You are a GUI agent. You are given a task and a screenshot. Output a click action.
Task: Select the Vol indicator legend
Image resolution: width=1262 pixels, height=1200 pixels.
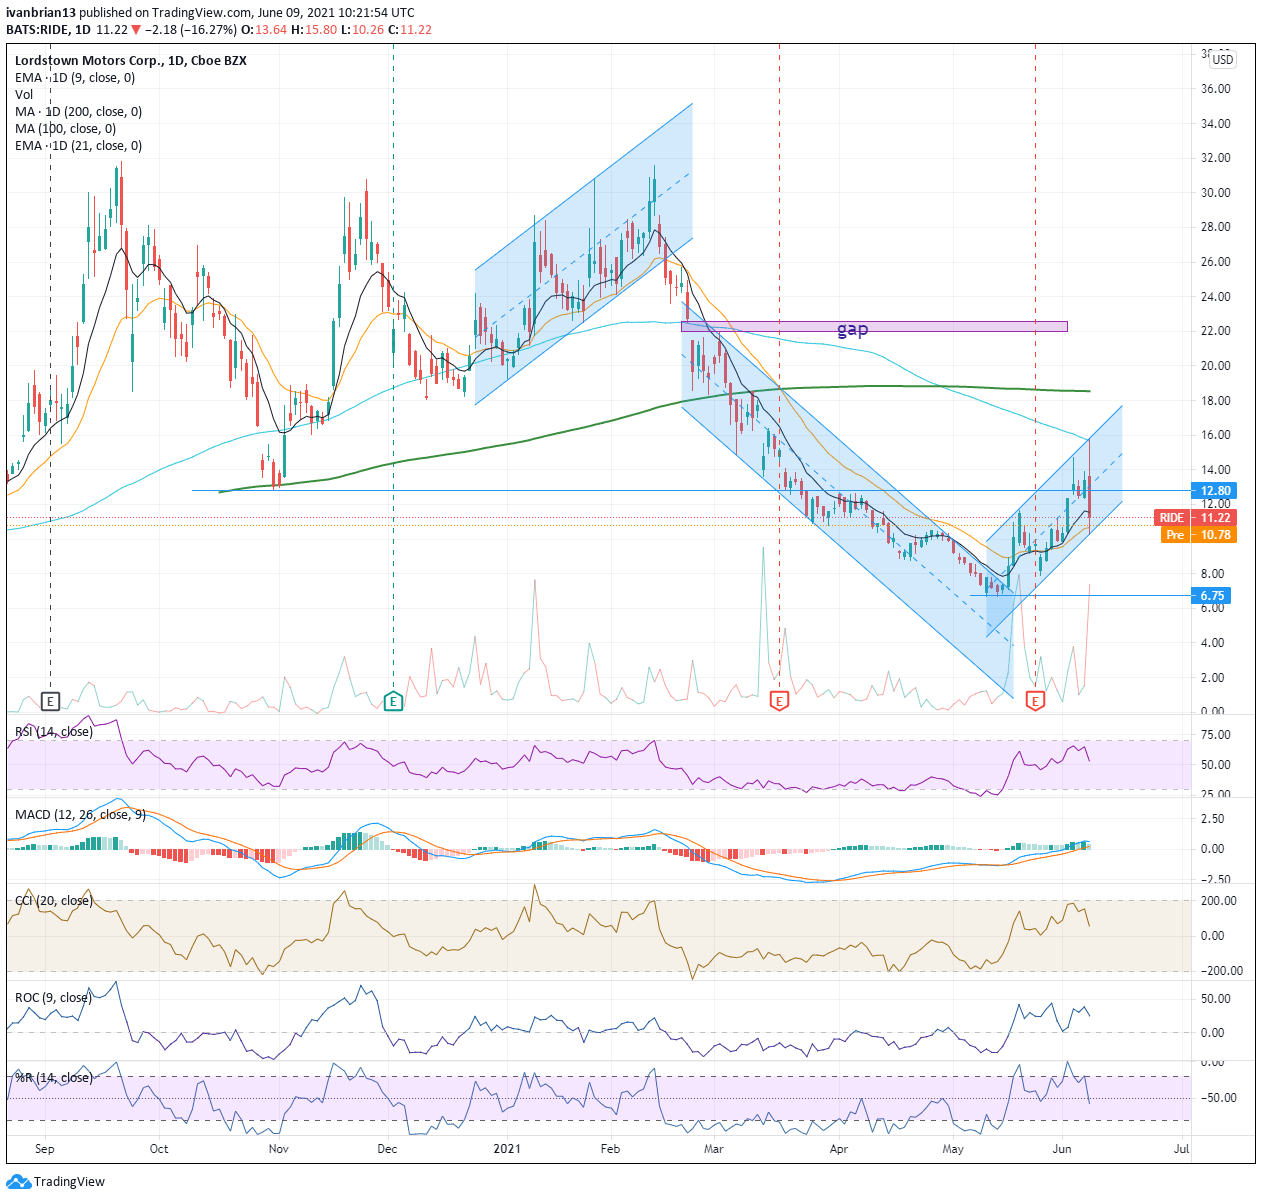point(24,94)
